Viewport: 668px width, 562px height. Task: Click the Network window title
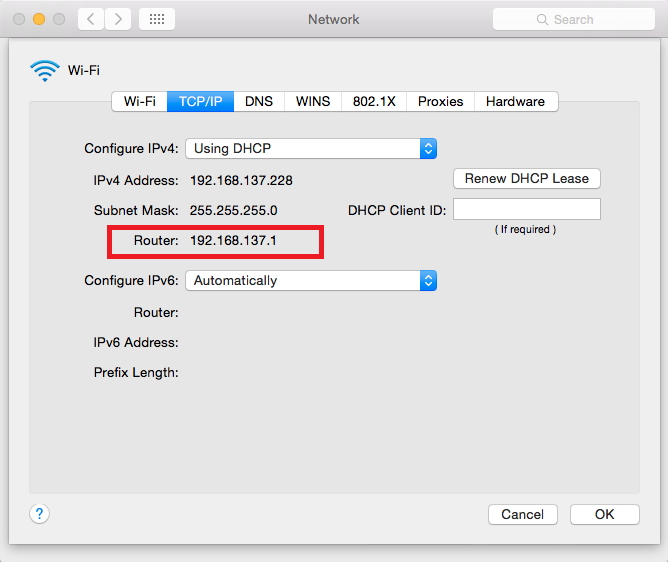pos(334,20)
